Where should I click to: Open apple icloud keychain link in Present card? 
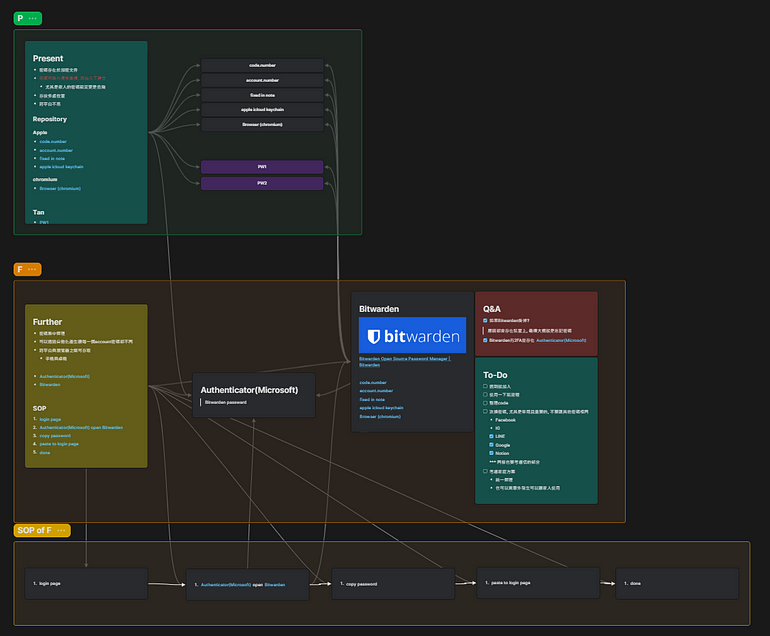[61, 167]
